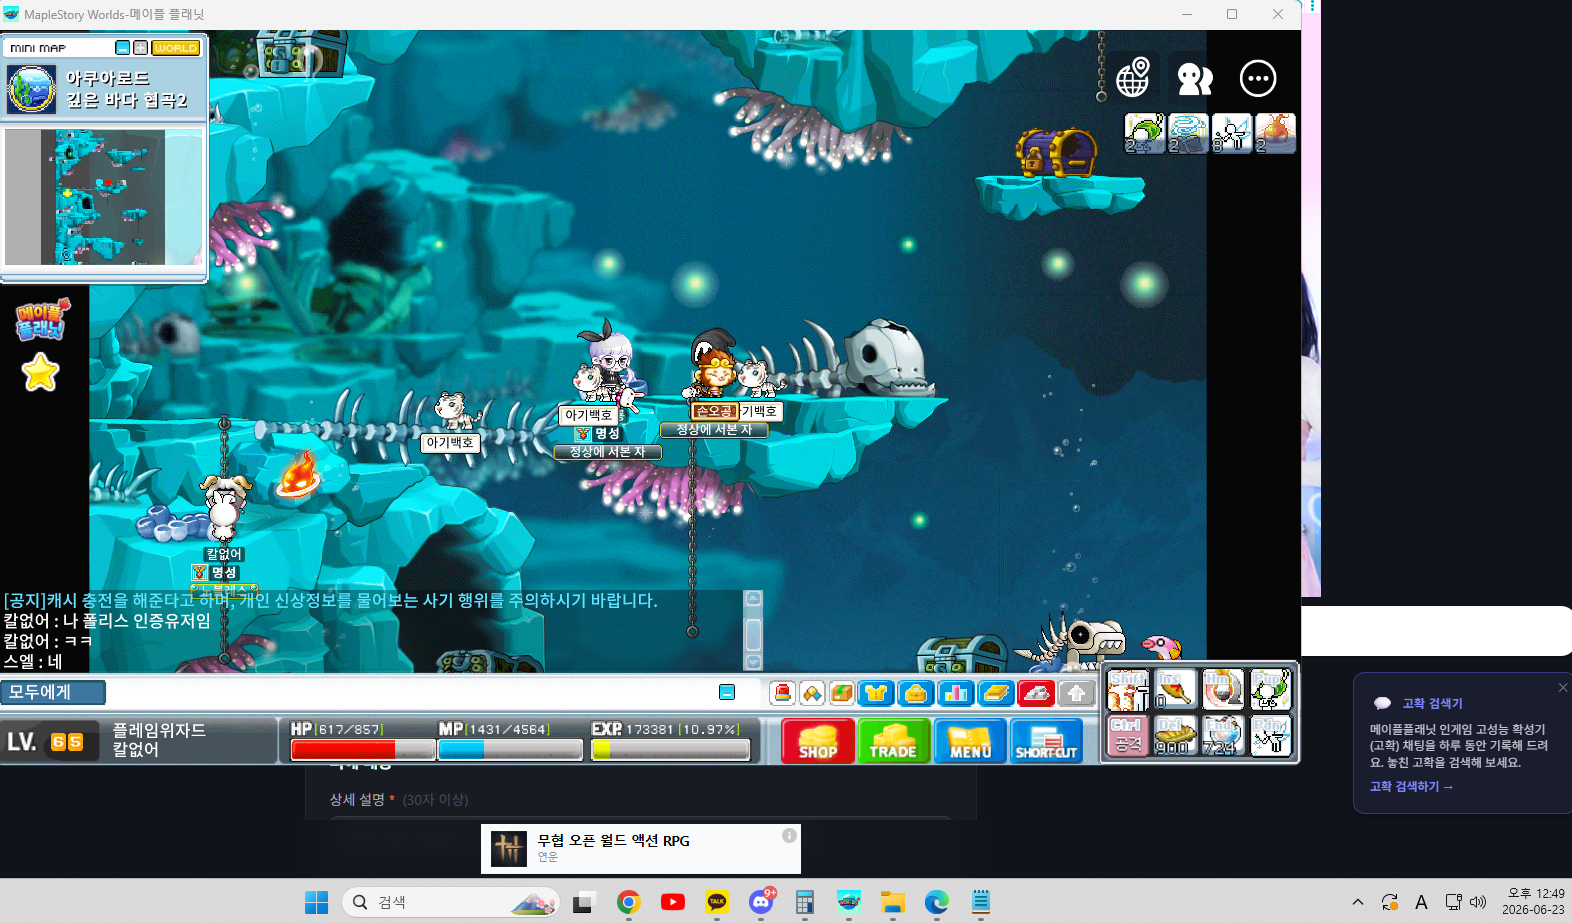Image resolution: width=1572 pixels, height=923 pixels.
Task: Expand the mini map with plus button
Action: click(141, 47)
